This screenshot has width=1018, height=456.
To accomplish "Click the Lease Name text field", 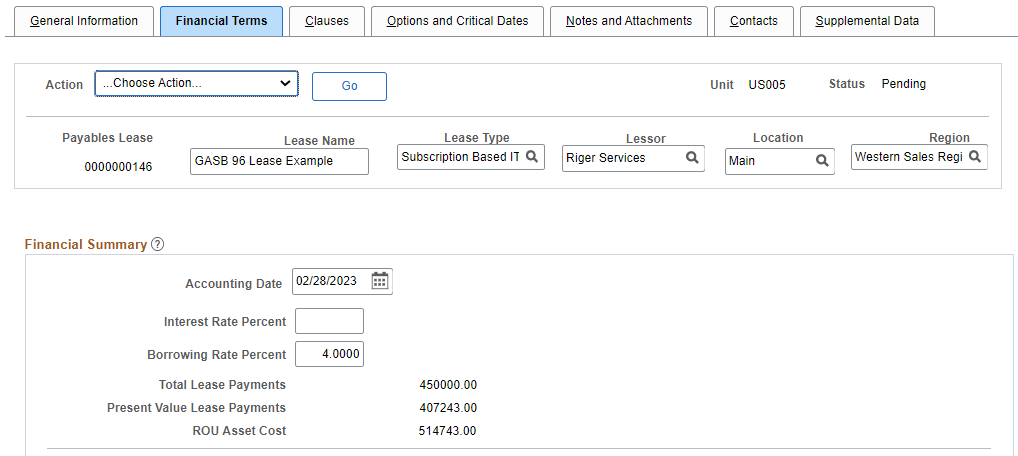I will 279,161.
